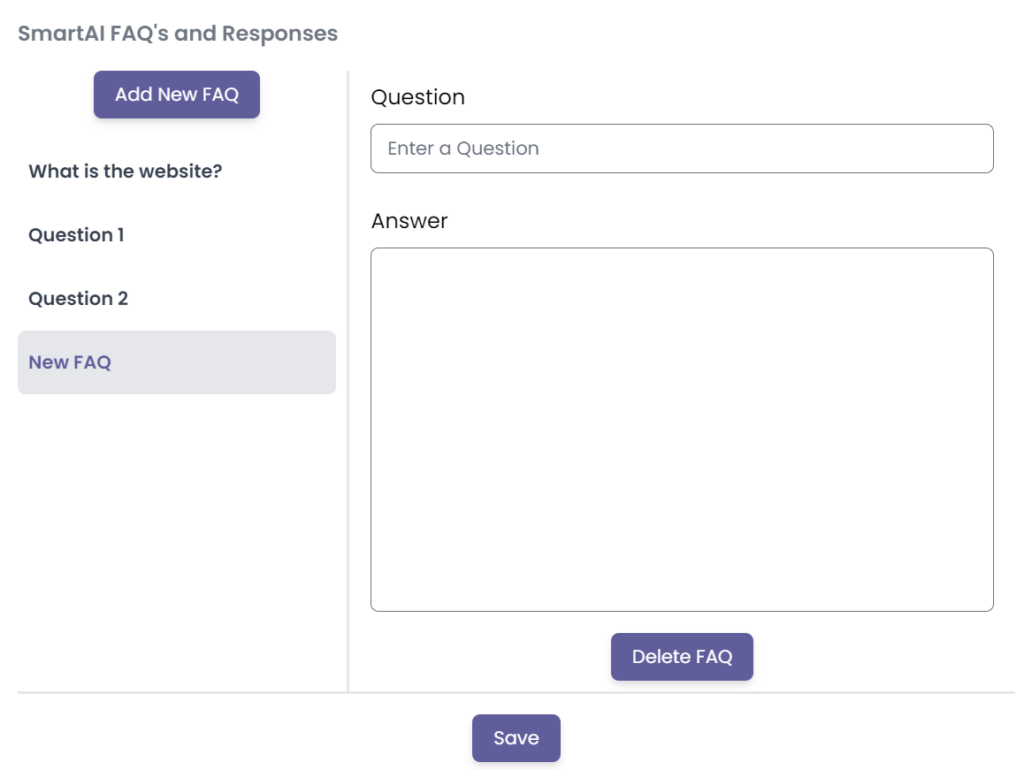Choose Question 2 in the FAQ list

point(78,299)
